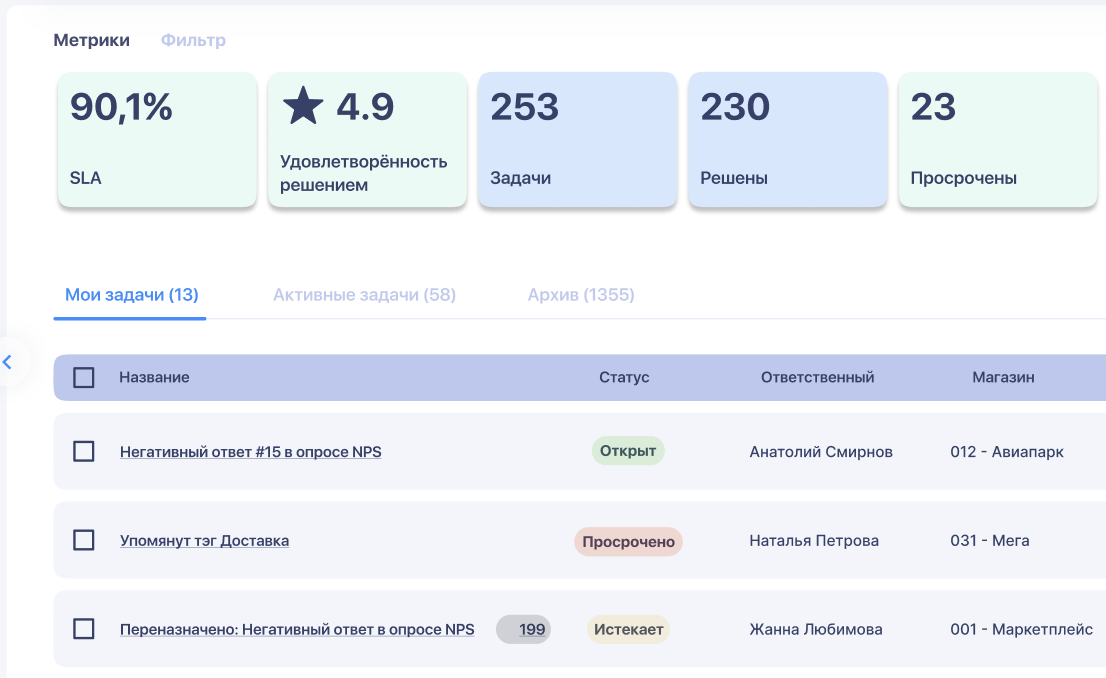Click the 199 counter badge
The height and width of the screenshot is (678, 1106).
click(524, 630)
